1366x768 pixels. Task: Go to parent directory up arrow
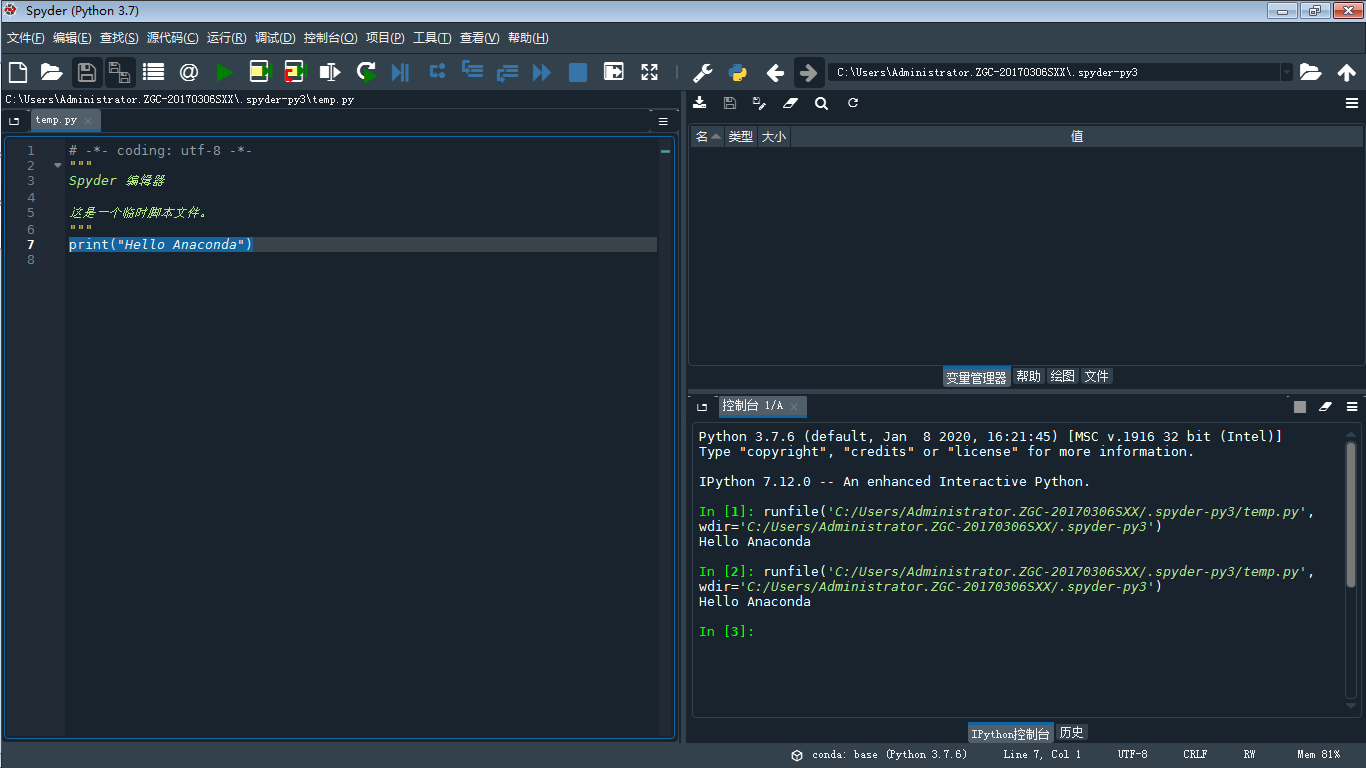(x=1346, y=72)
